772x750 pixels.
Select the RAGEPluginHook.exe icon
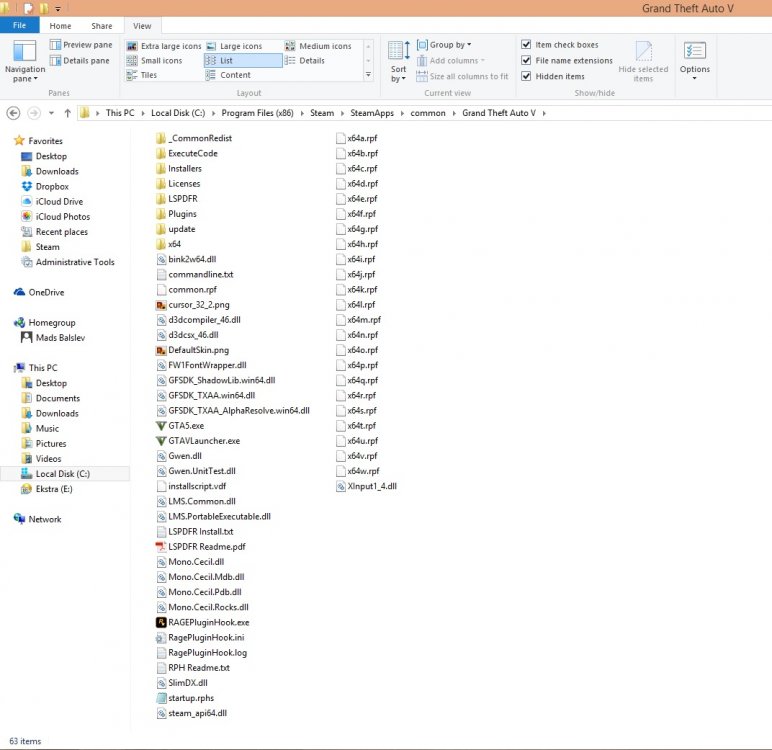click(x=161, y=622)
